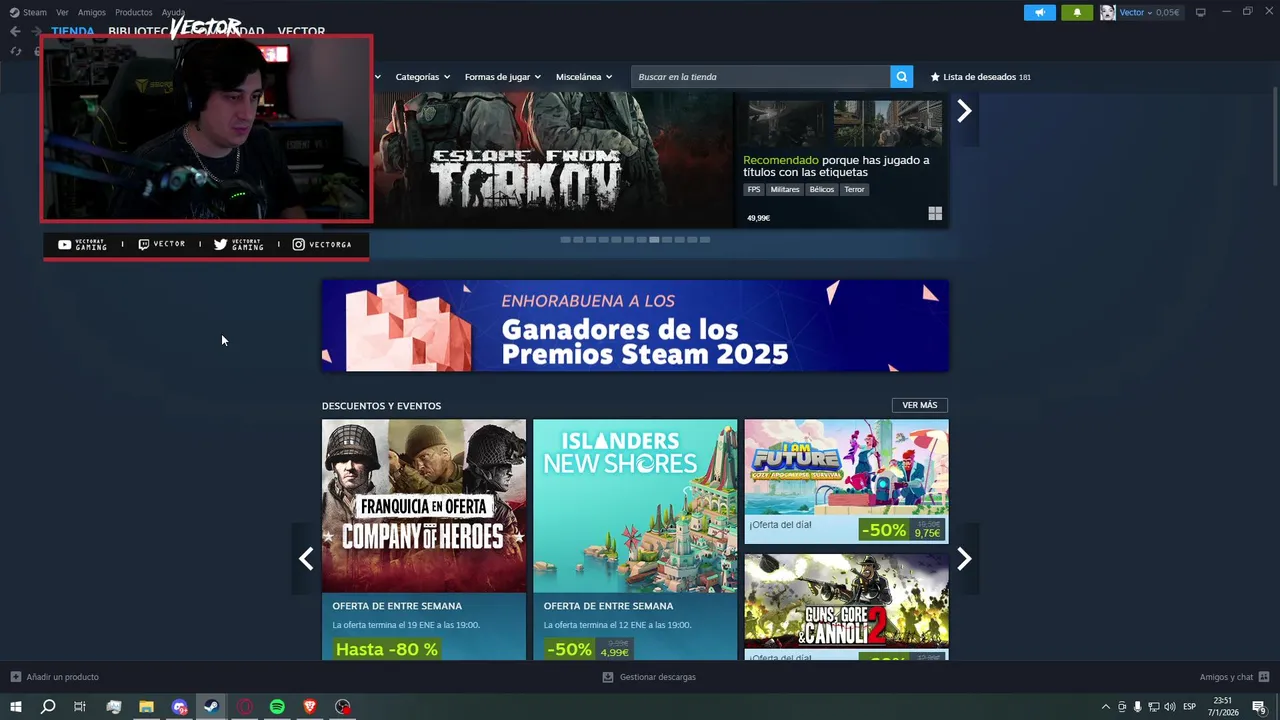The width and height of the screenshot is (1280, 720).
Task: Open the Guns, Gore & Cannoli 2 deal
Action: [x=846, y=607]
